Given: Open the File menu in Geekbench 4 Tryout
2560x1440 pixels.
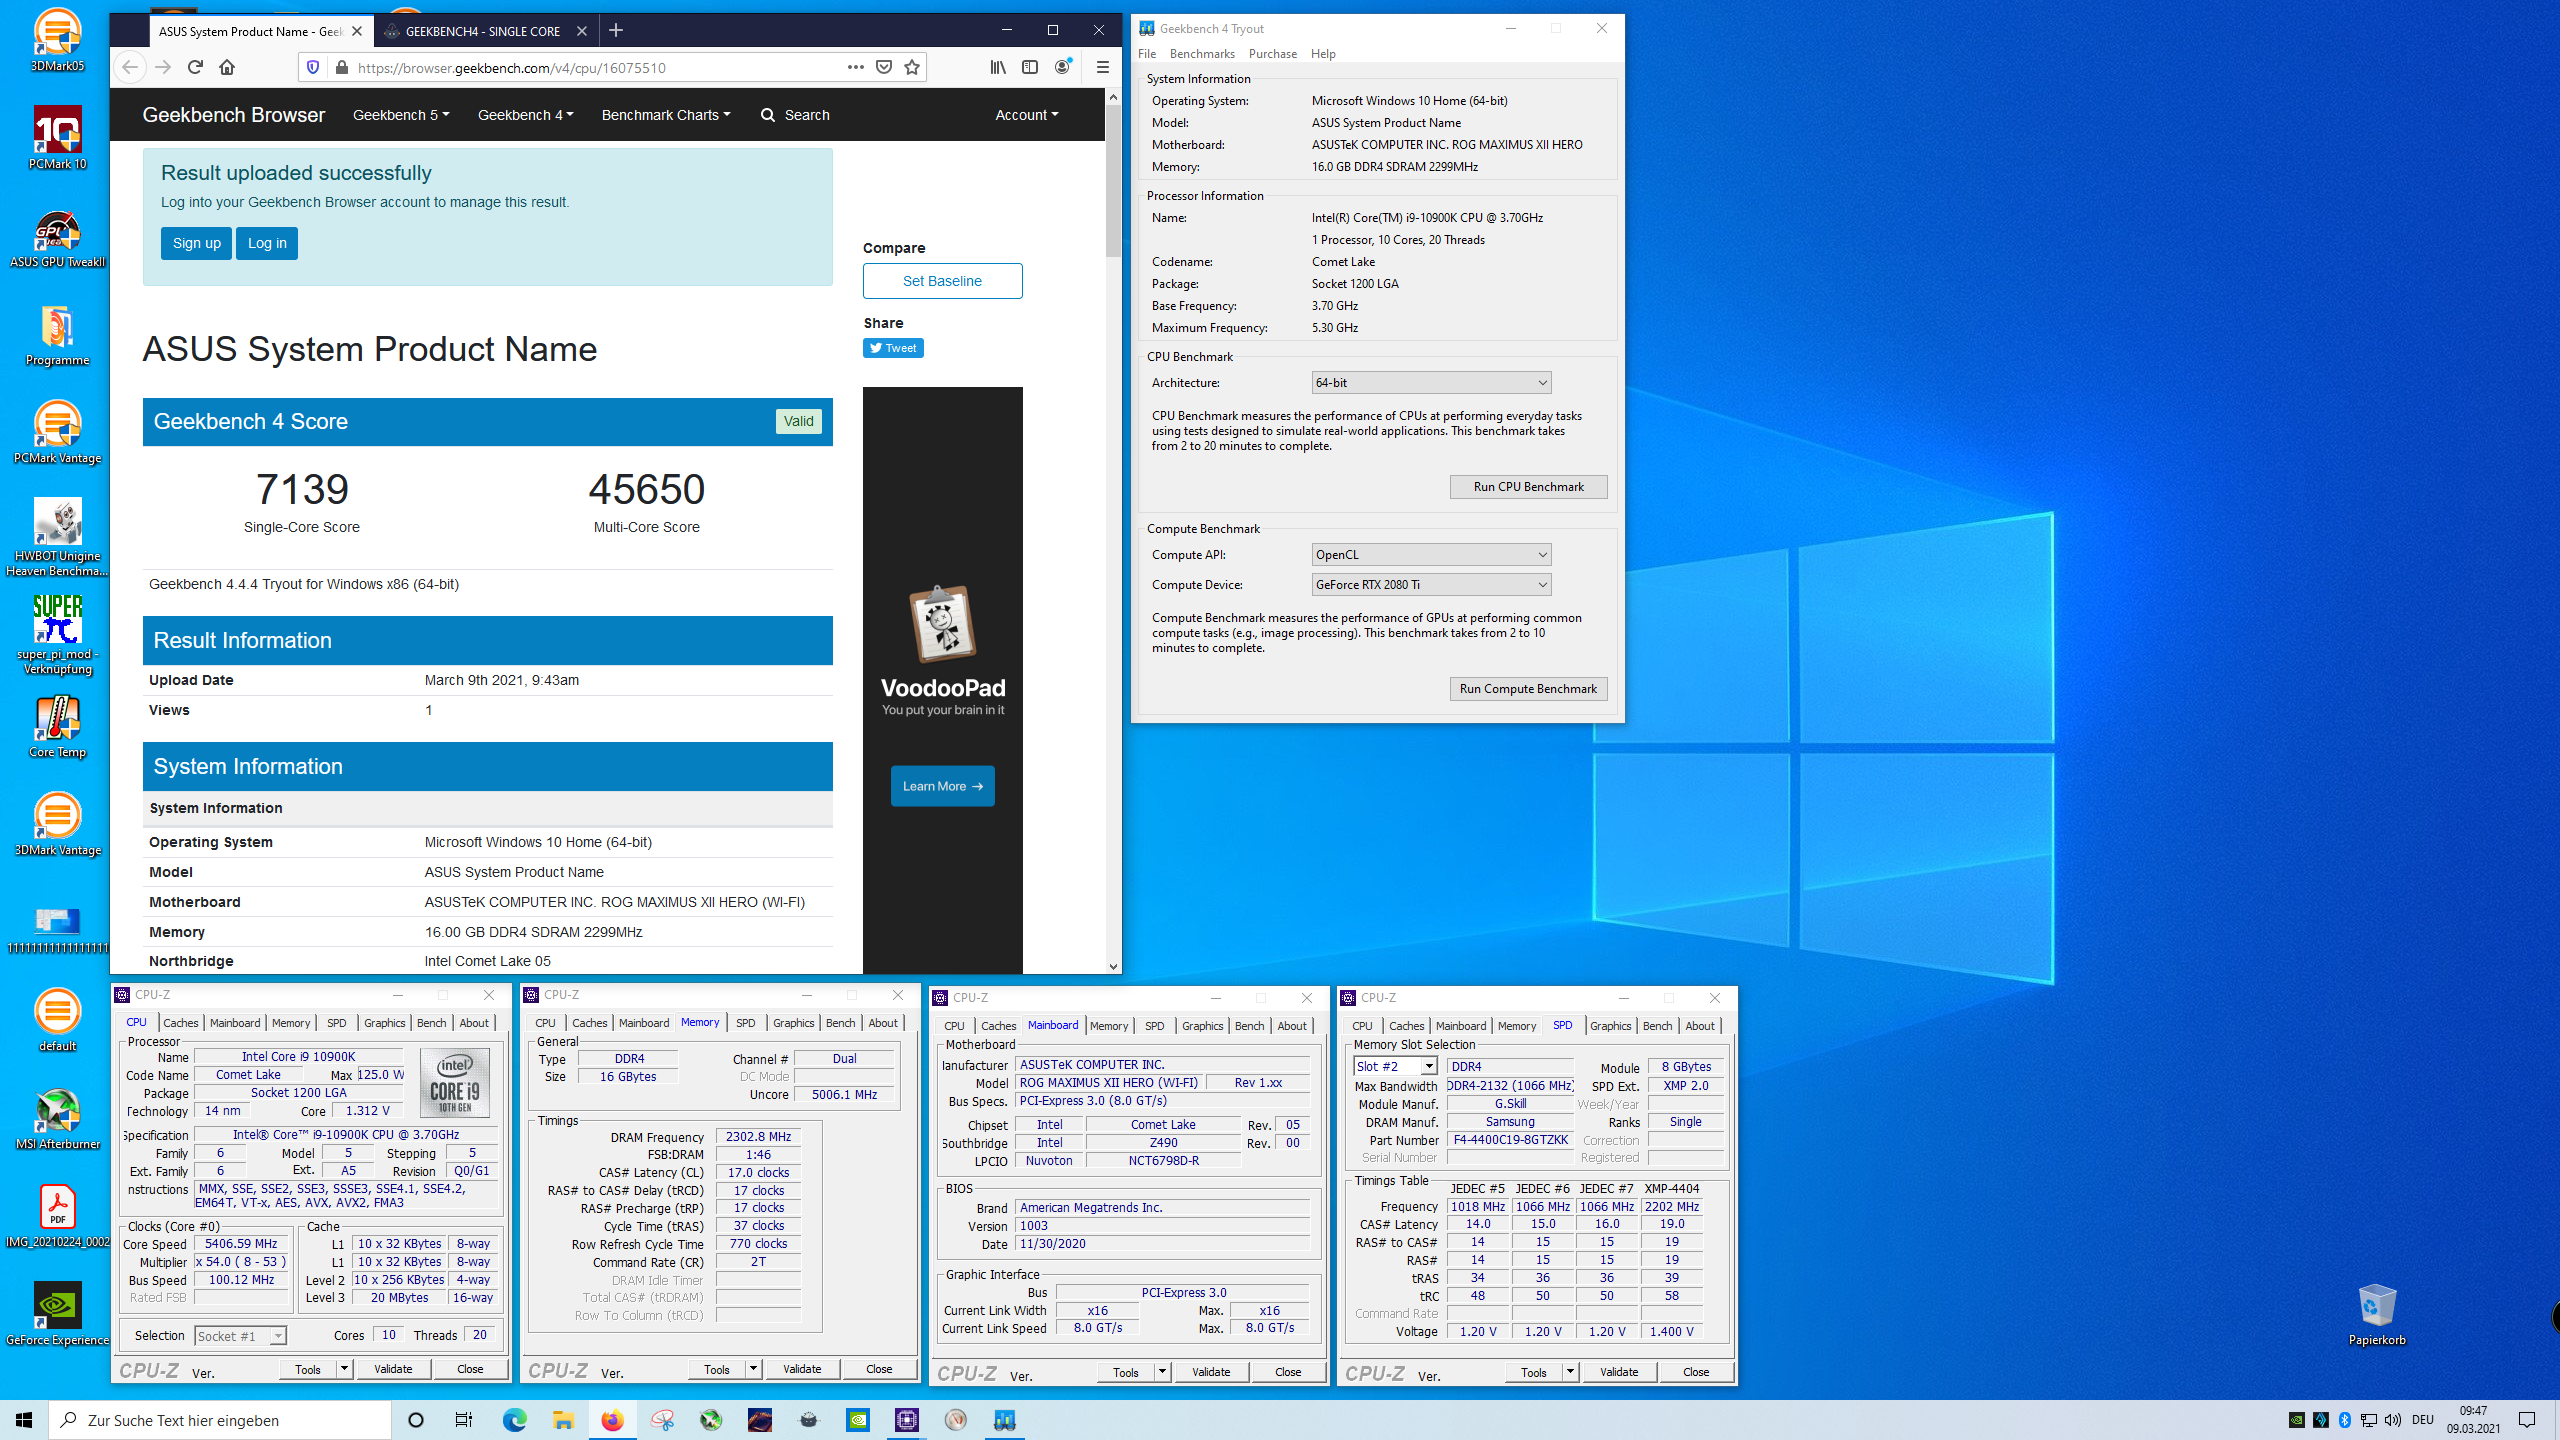Looking at the screenshot, I should point(1147,54).
